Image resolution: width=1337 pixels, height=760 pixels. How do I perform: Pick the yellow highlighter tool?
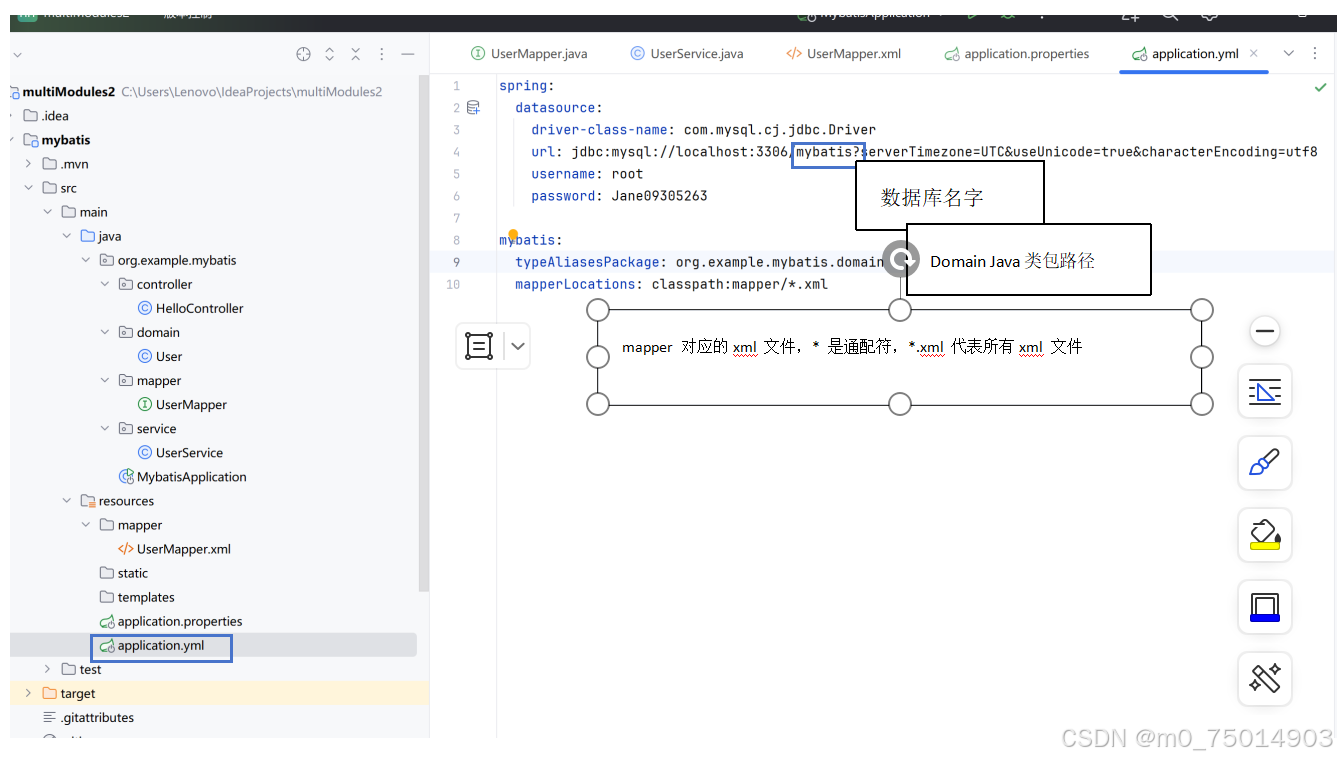pos(1264,535)
